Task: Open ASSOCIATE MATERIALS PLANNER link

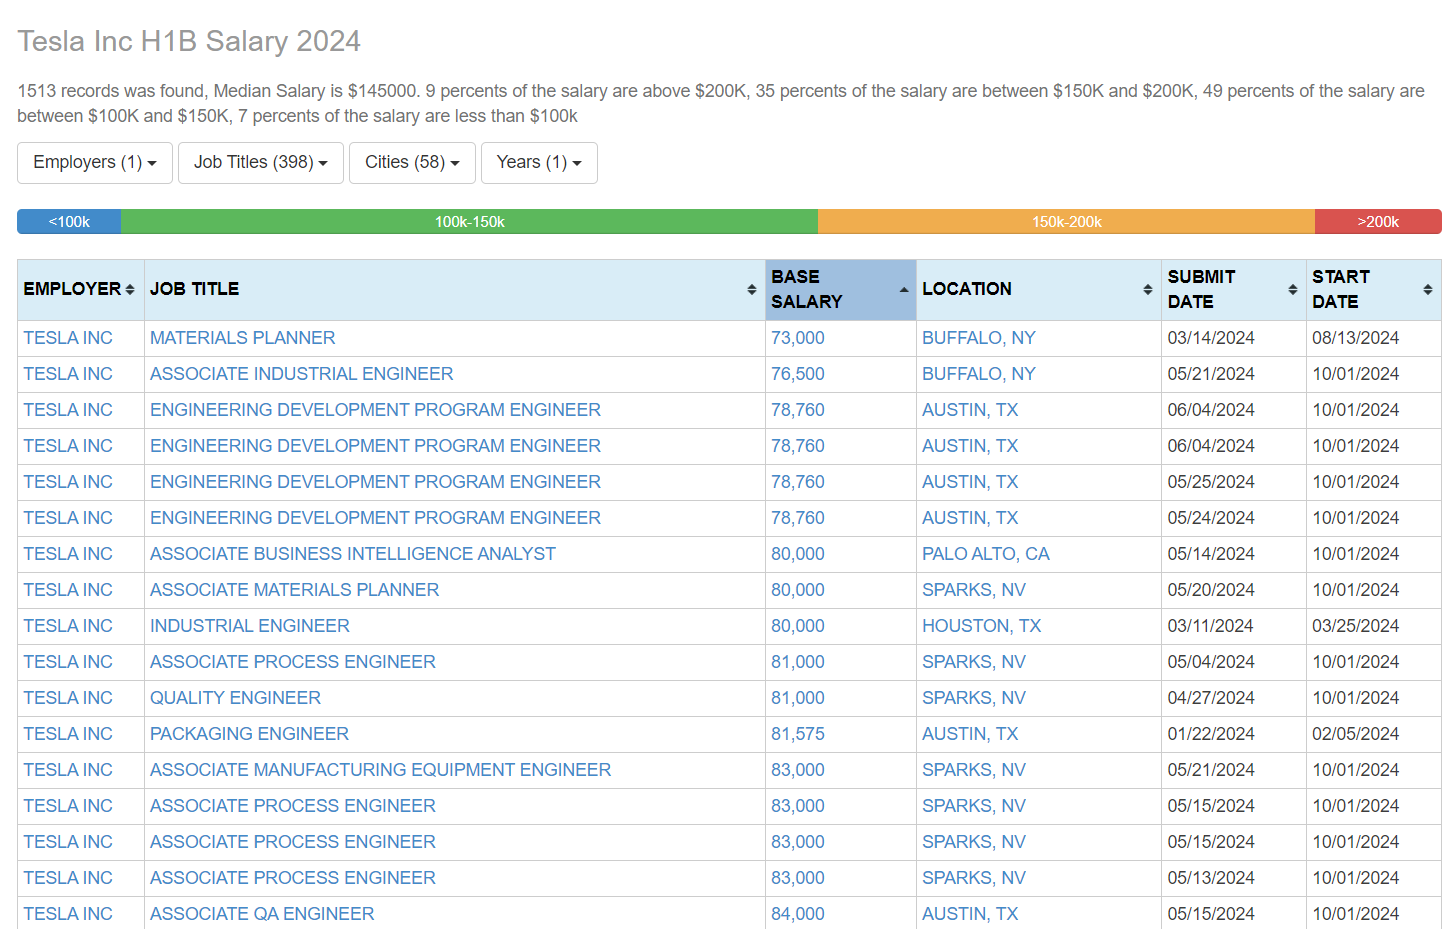Action: point(294,590)
